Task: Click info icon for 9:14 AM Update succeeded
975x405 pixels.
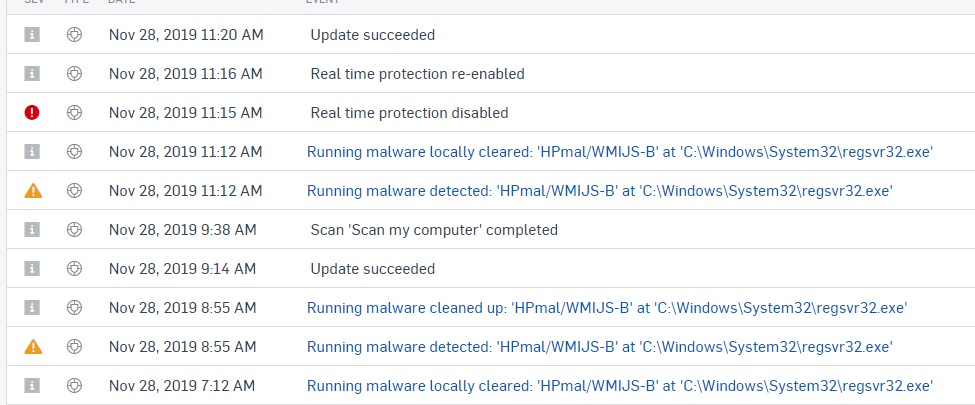Action: point(32,269)
